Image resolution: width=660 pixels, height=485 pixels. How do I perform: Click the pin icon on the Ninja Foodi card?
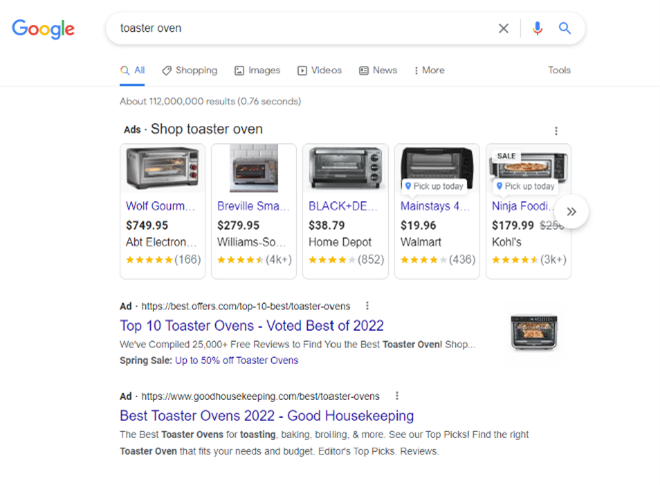499,186
